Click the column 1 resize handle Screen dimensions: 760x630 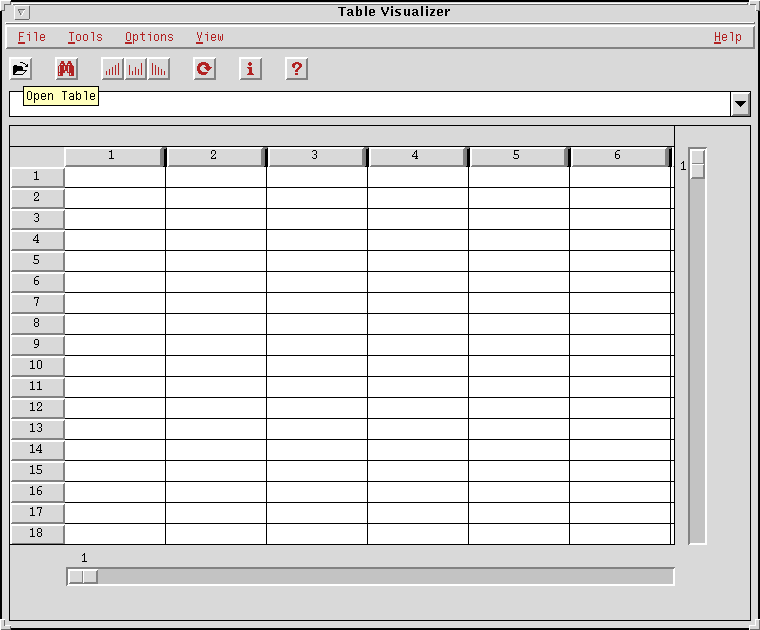click(164, 157)
